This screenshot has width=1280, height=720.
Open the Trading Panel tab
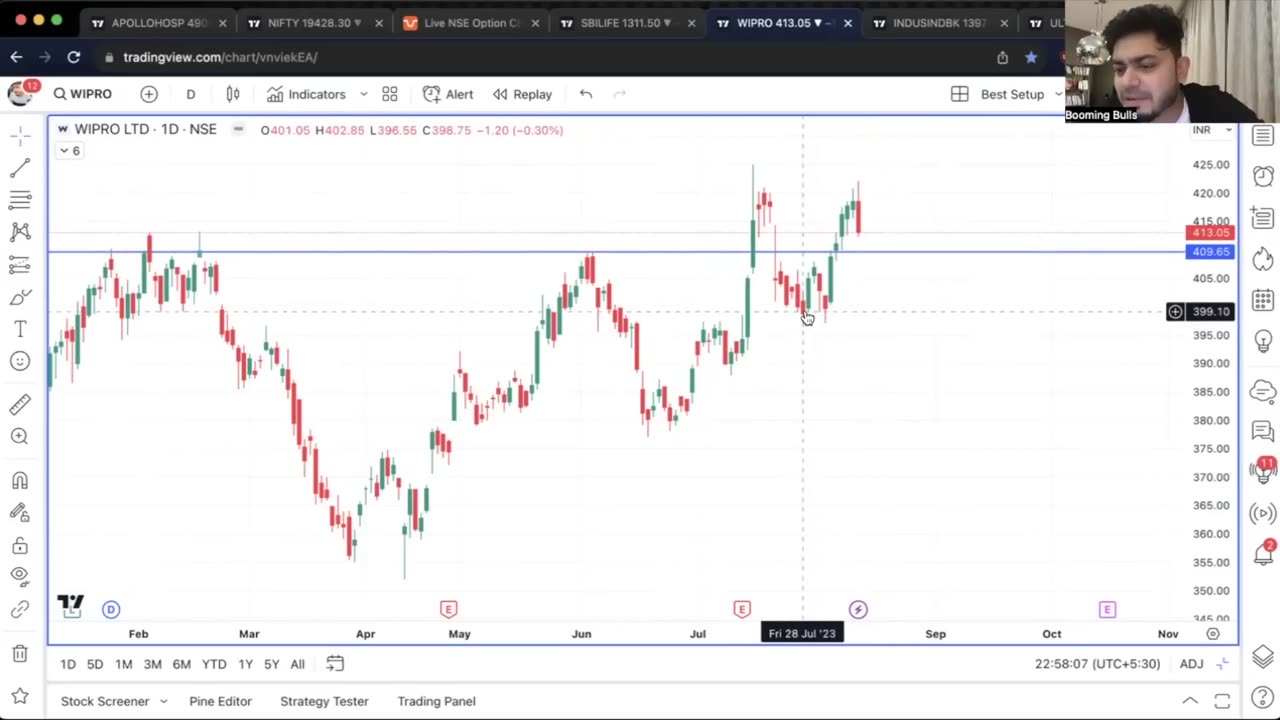coord(436,701)
